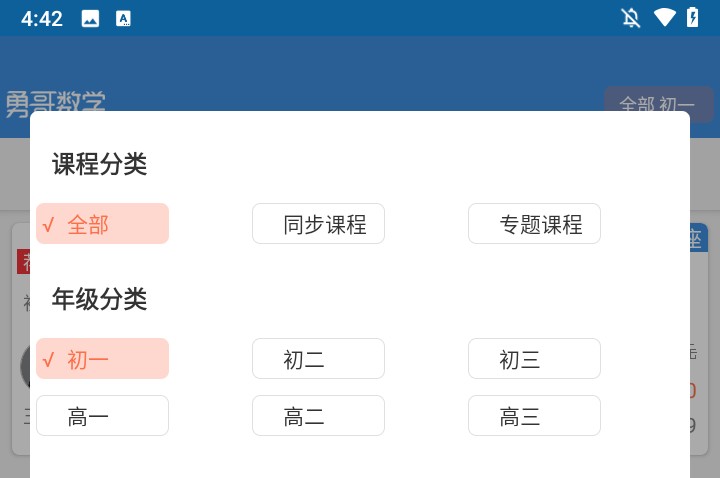Select the 高二 grade option

(x=318, y=416)
